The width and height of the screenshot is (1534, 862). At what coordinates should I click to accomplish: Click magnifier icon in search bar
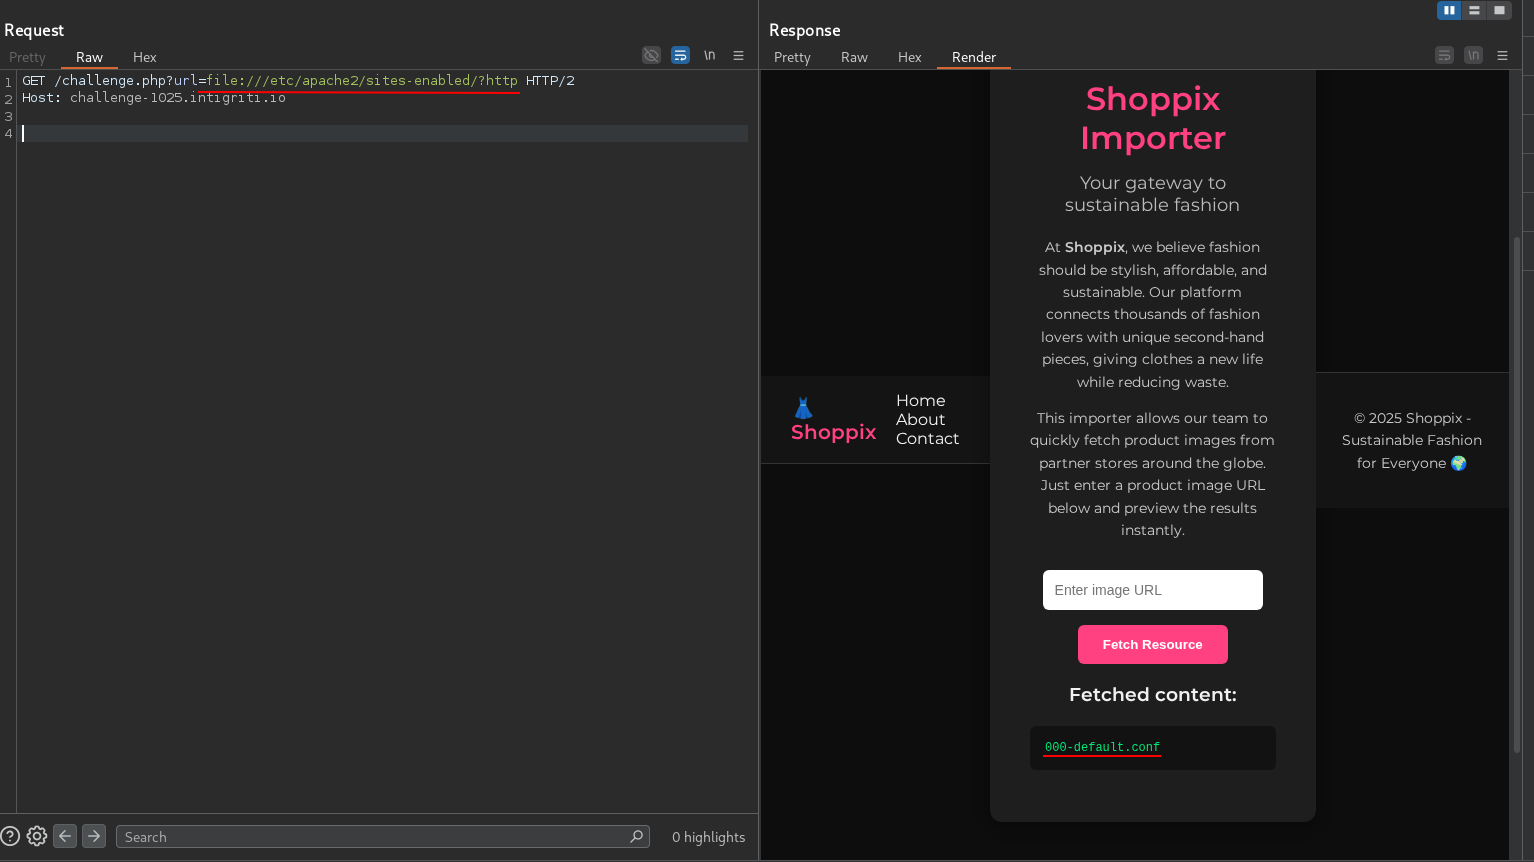pos(636,836)
